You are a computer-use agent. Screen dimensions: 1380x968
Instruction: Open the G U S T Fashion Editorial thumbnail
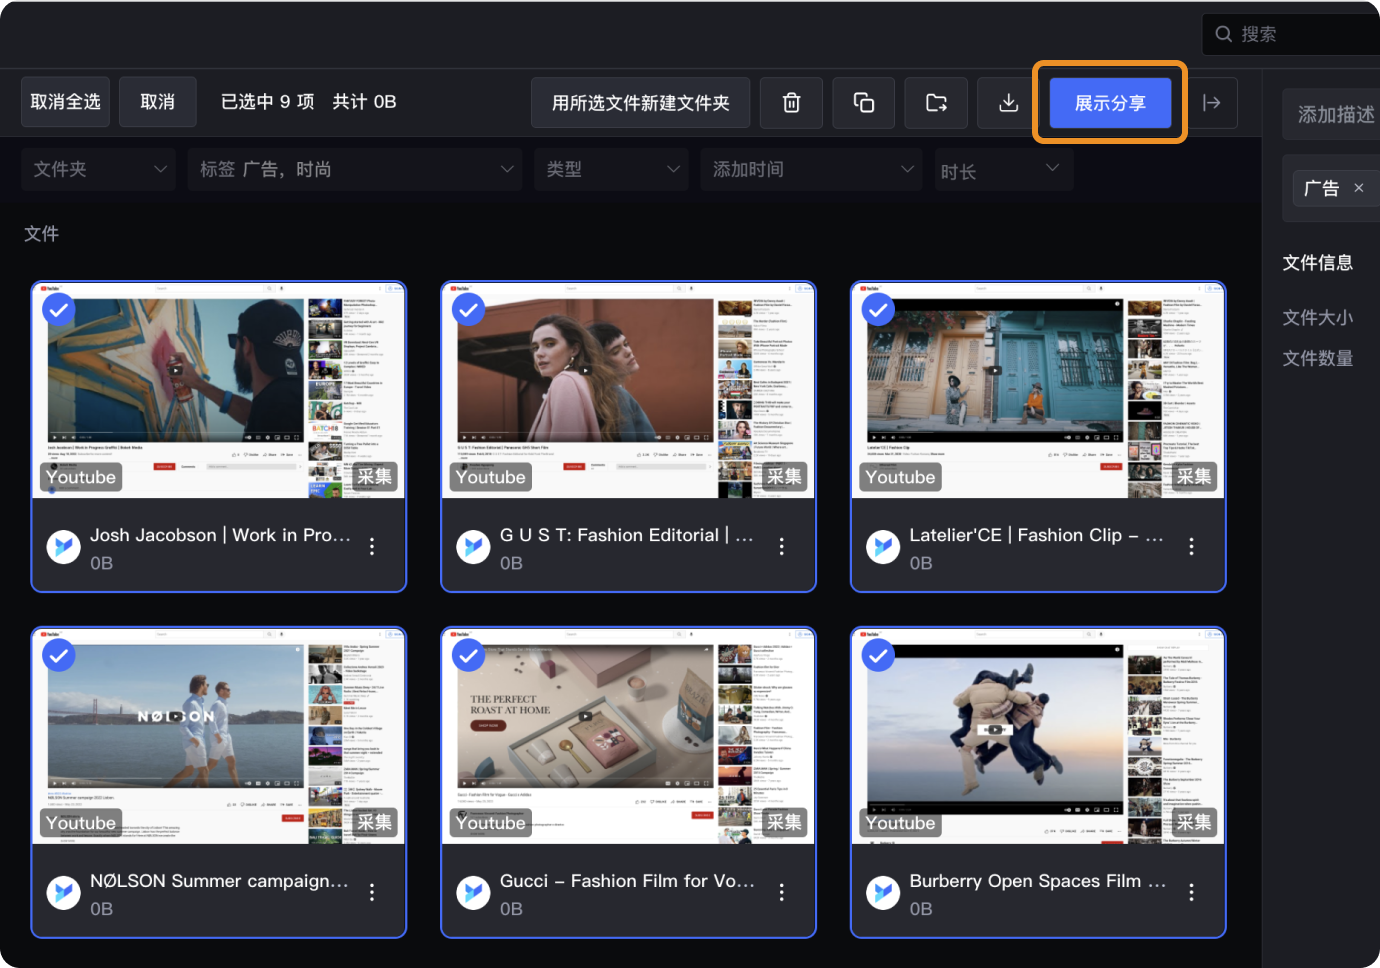(628, 390)
